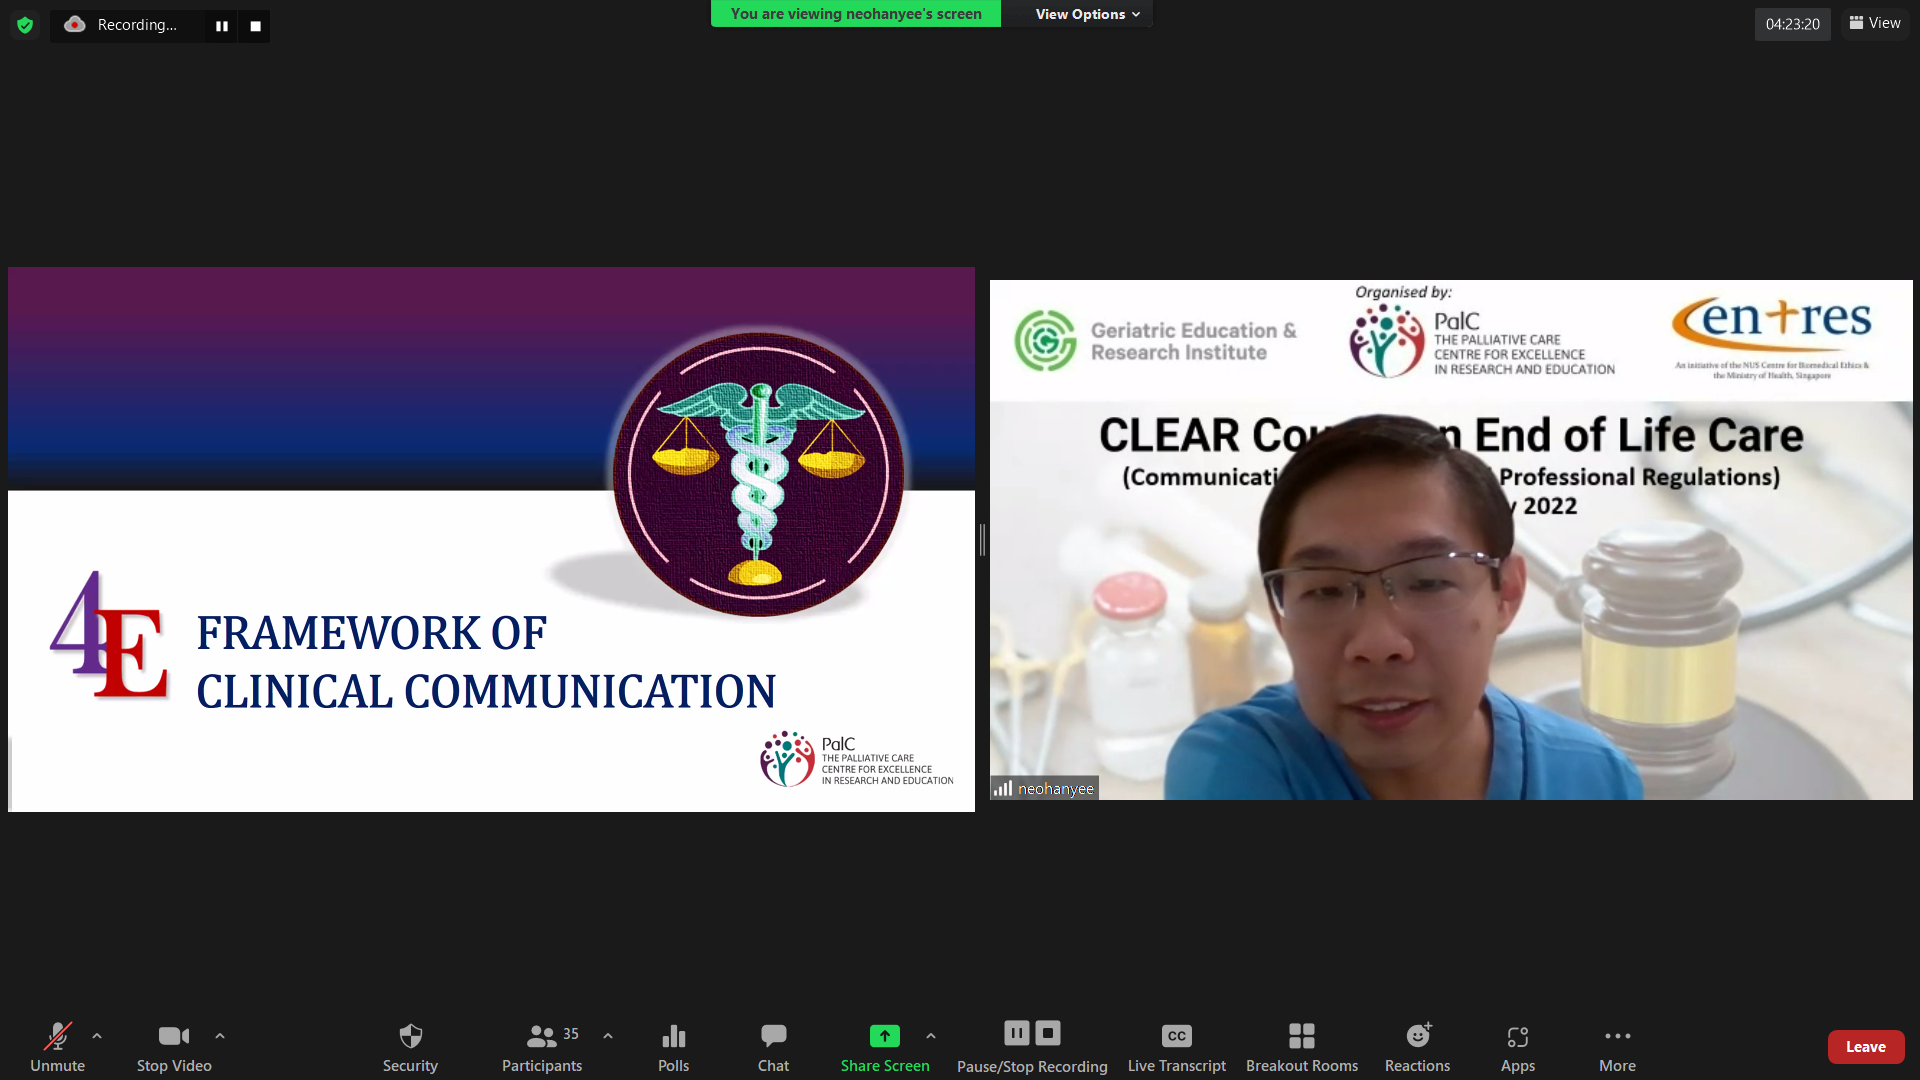1920x1080 pixels.
Task: Open the Participants list
Action: 542,1045
